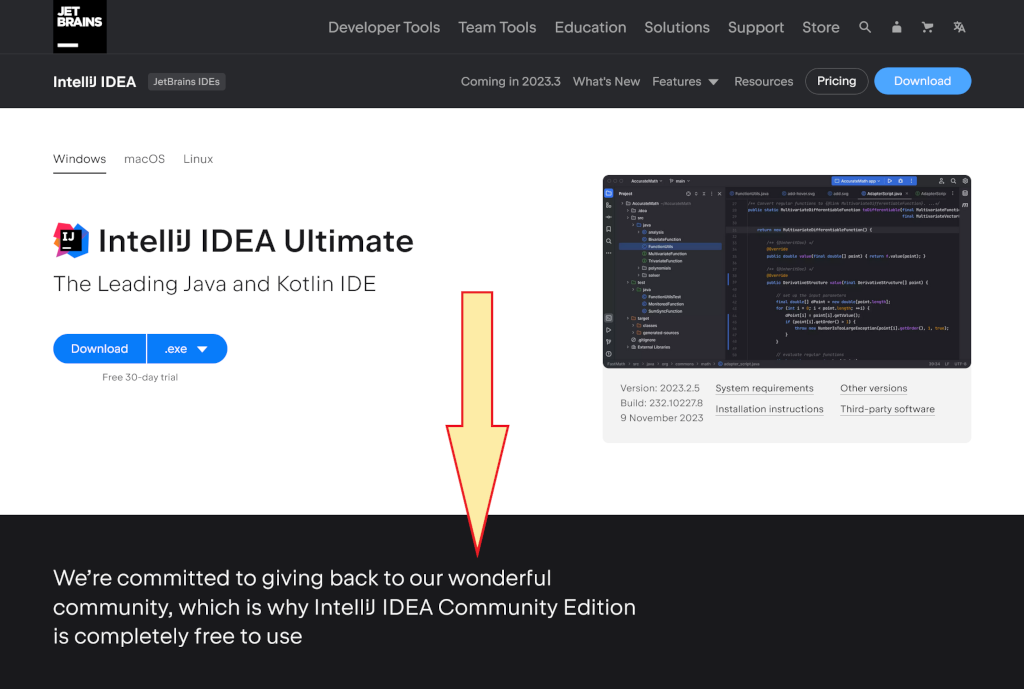Expand the Features dropdown
The image size is (1024, 689).
(685, 82)
